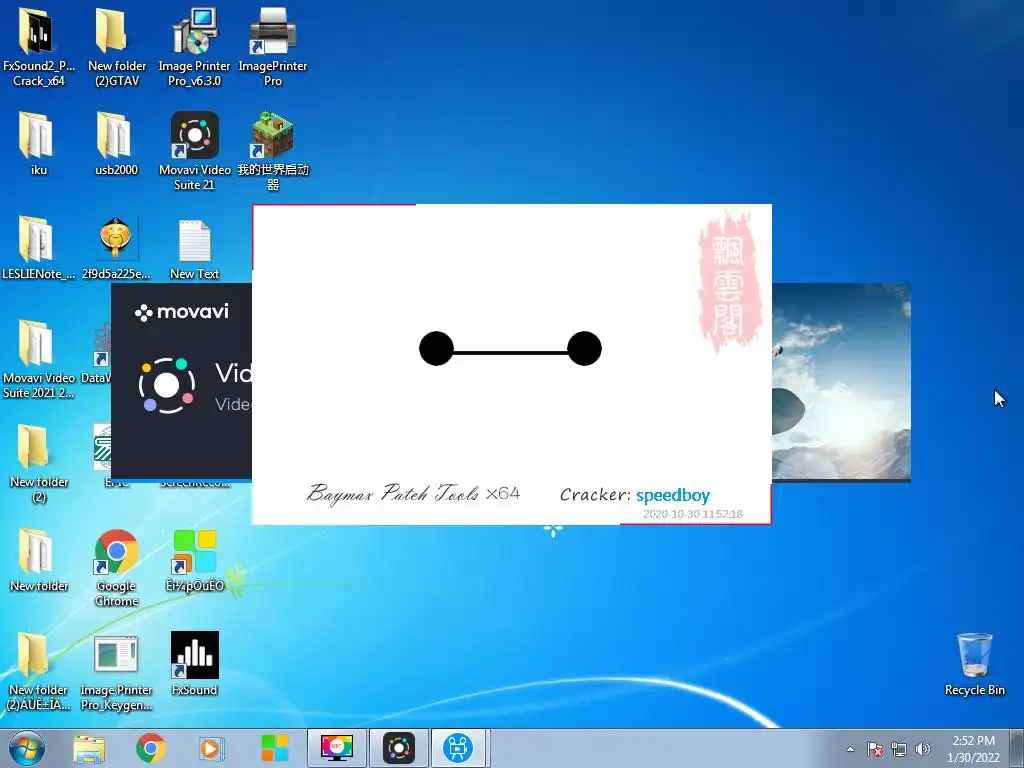Show hidden system tray icons
This screenshot has height=768, width=1024.
coord(850,750)
